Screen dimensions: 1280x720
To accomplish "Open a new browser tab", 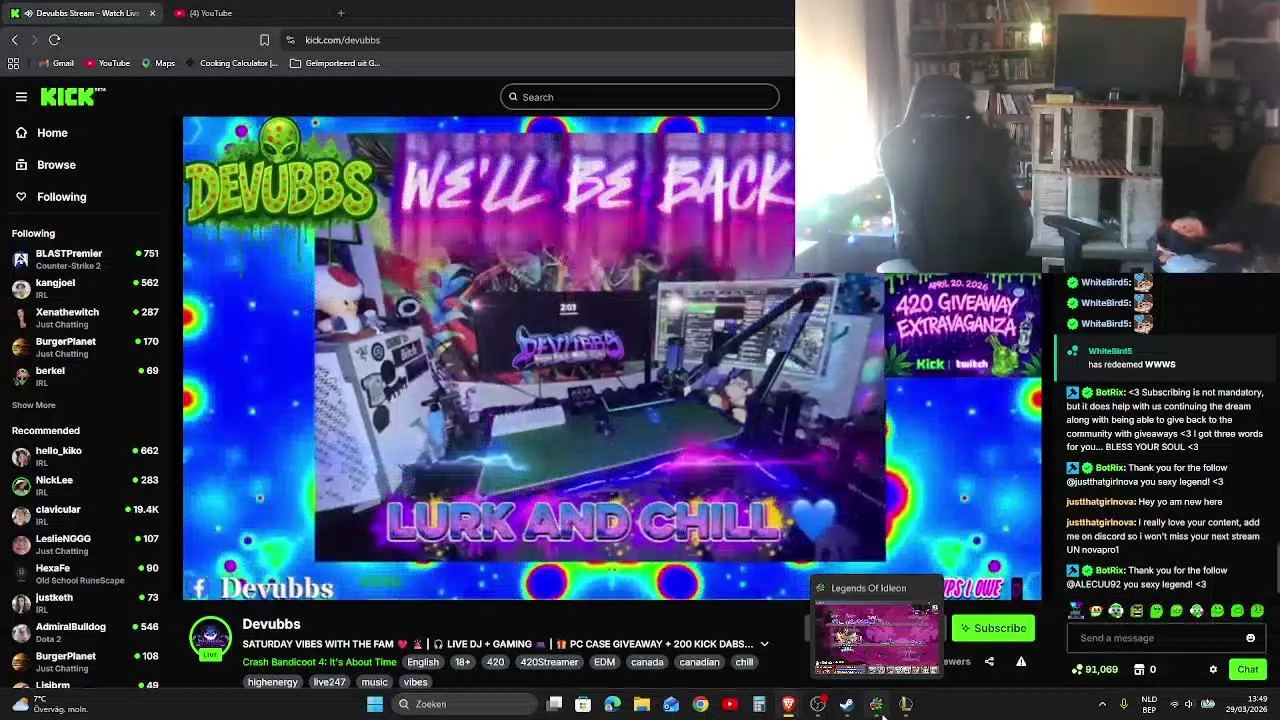I will [x=341, y=13].
